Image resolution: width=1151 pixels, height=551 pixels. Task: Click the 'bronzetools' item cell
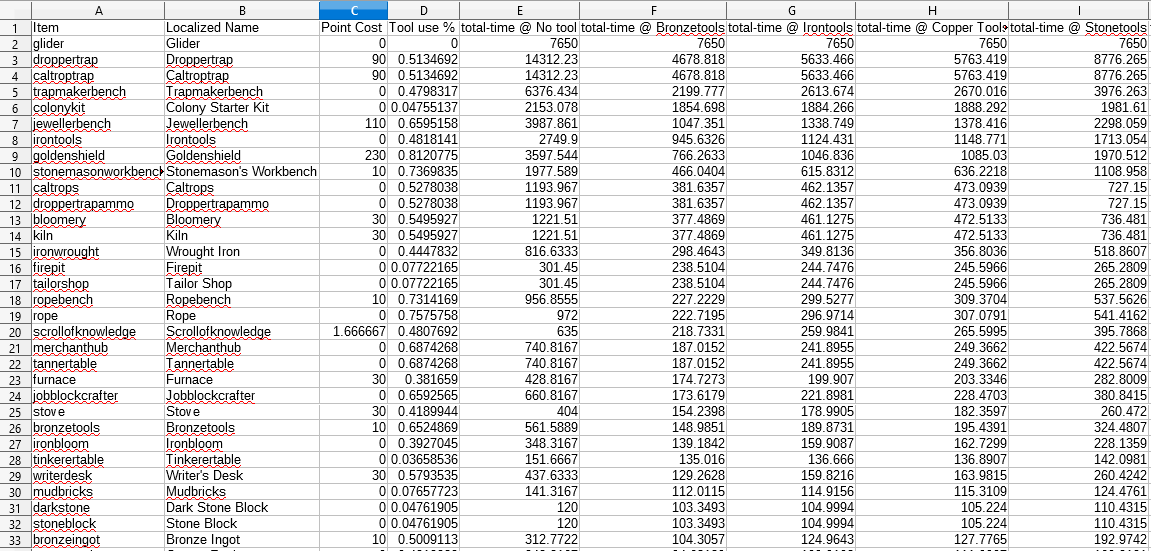point(98,428)
